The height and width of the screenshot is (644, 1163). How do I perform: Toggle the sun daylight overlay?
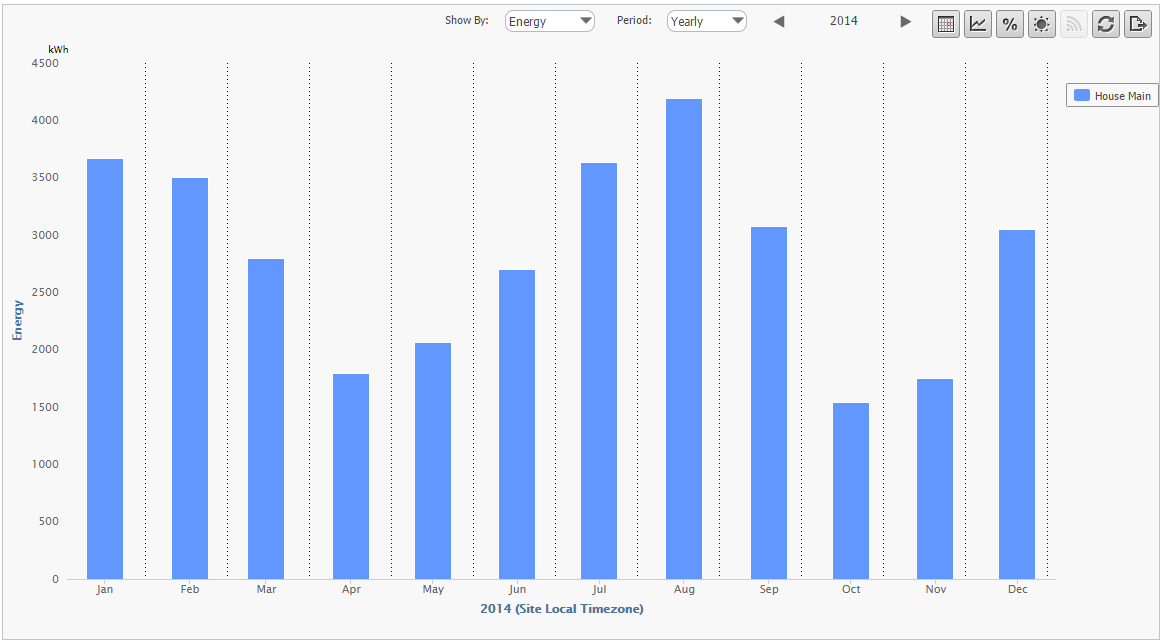(x=1042, y=24)
